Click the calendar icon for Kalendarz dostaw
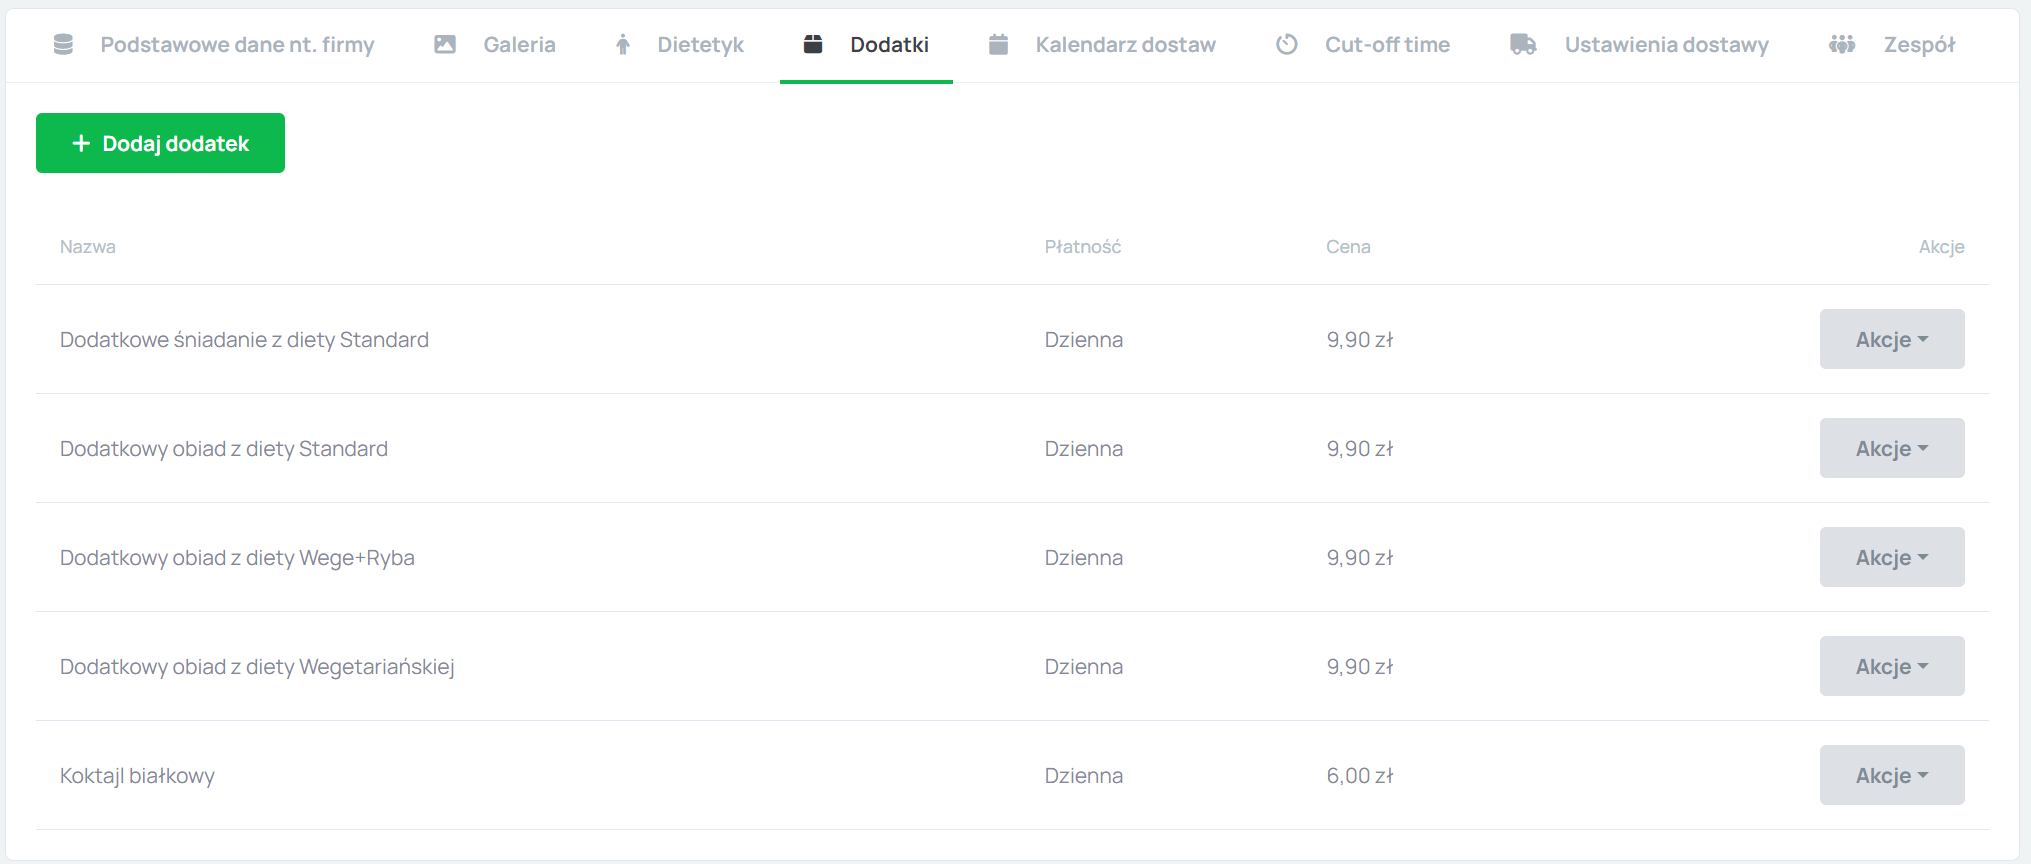Viewport: 2031px width, 864px height. 998,44
